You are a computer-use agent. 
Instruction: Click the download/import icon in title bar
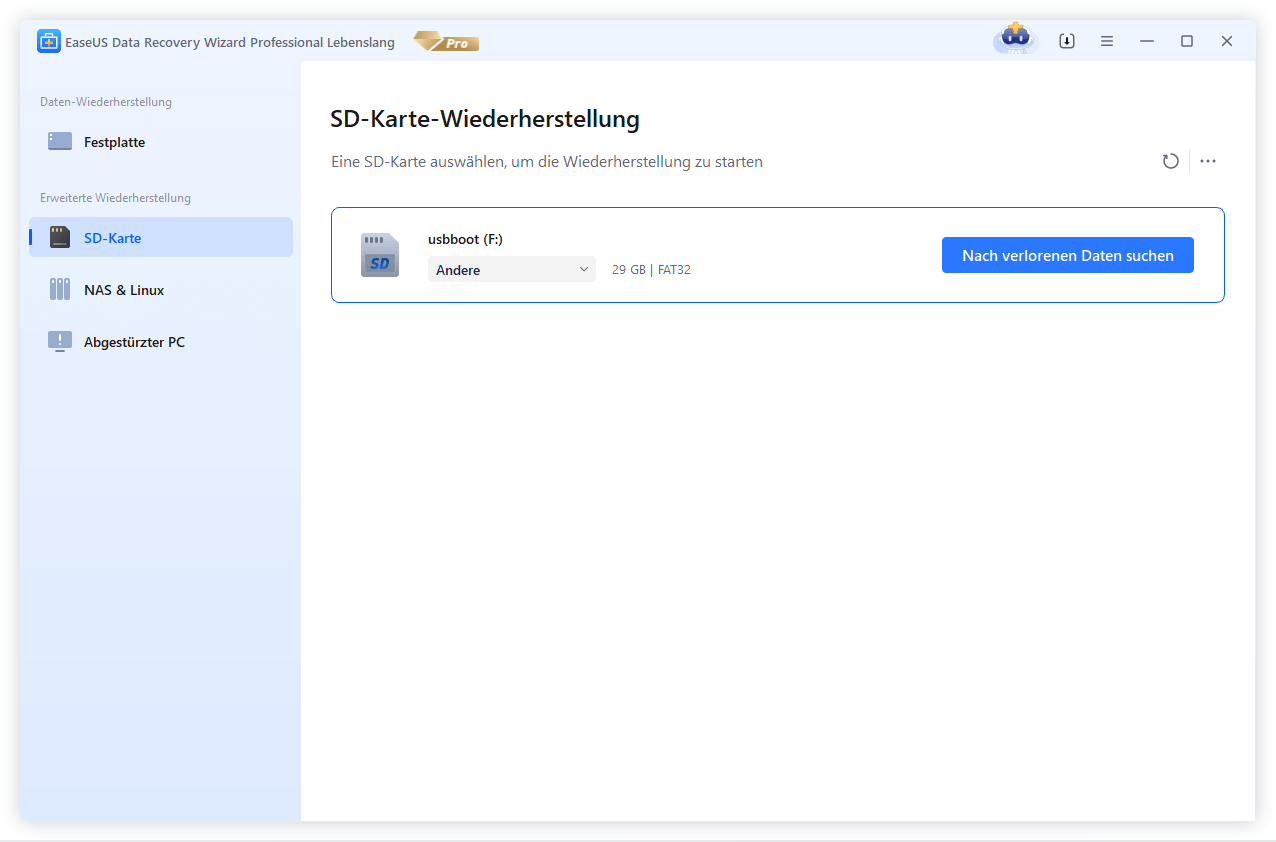pos(1067,41)
